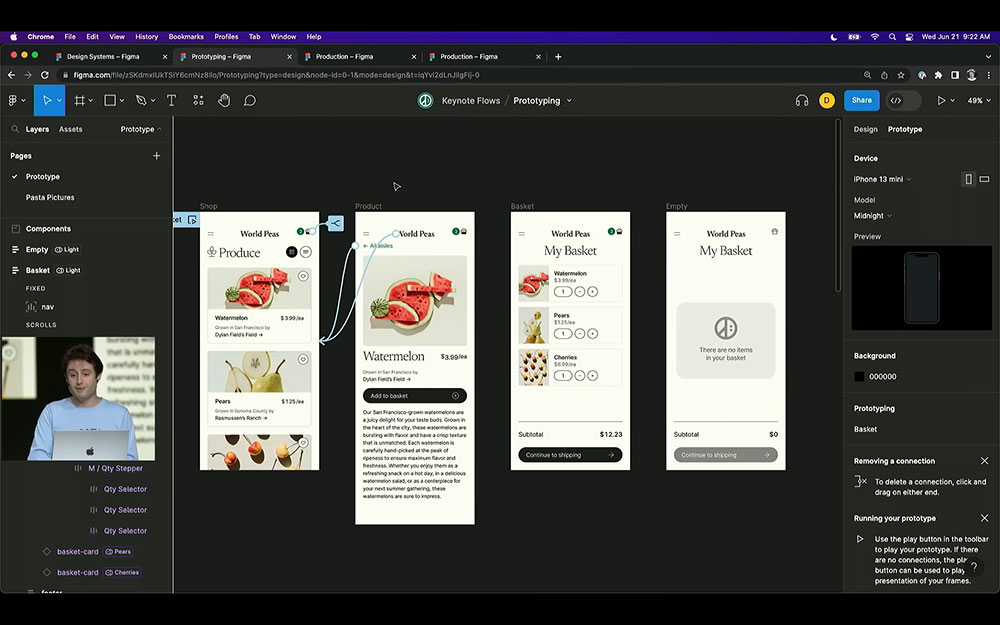Click the headphones audio icon
1000x625 pixels.
(x=801, y=100)
